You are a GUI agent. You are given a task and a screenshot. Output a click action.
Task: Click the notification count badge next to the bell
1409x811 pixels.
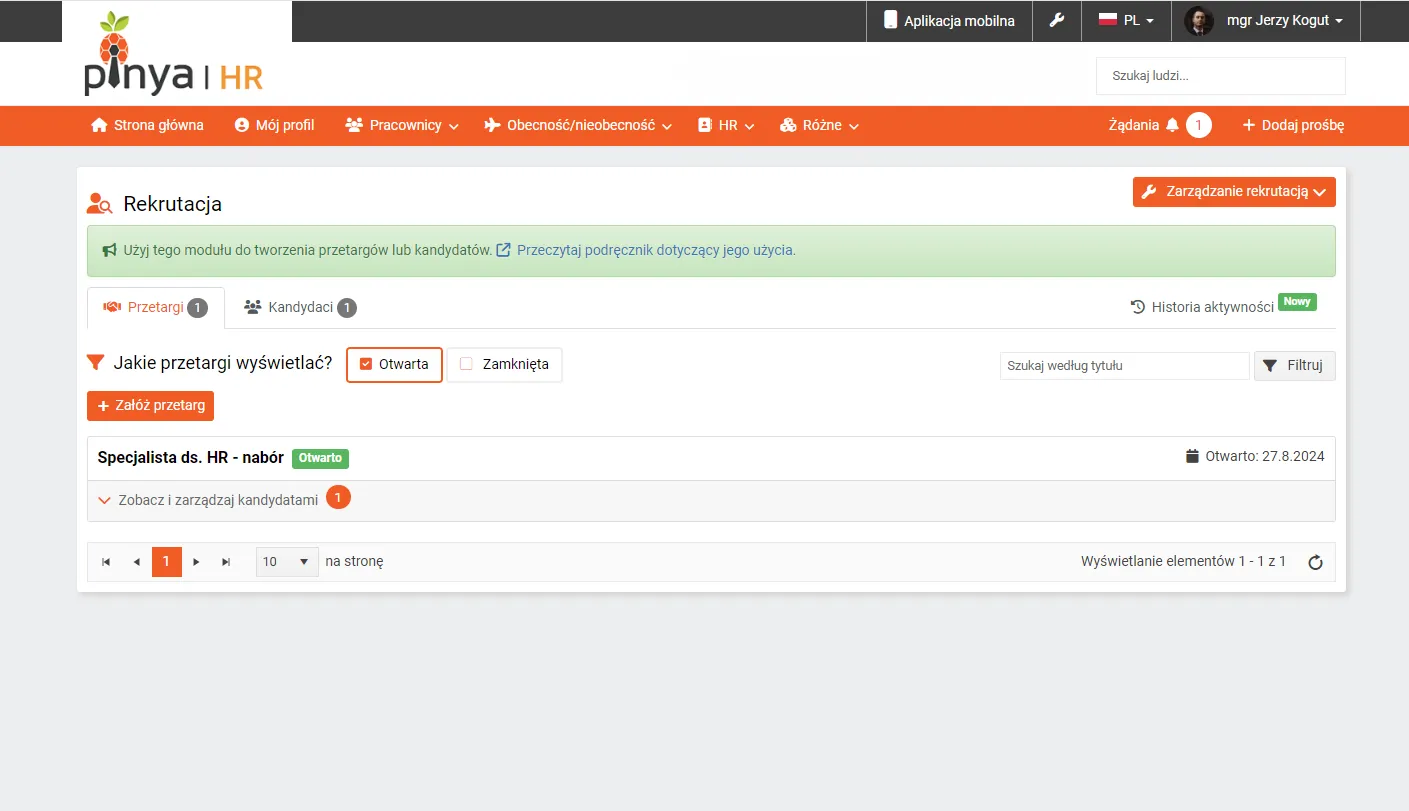click(x=1199, y=125)
